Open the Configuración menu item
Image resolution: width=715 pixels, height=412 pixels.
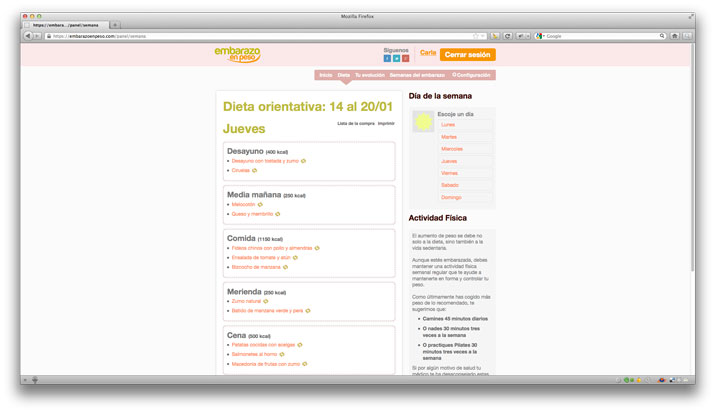click(x=471, y=75)
